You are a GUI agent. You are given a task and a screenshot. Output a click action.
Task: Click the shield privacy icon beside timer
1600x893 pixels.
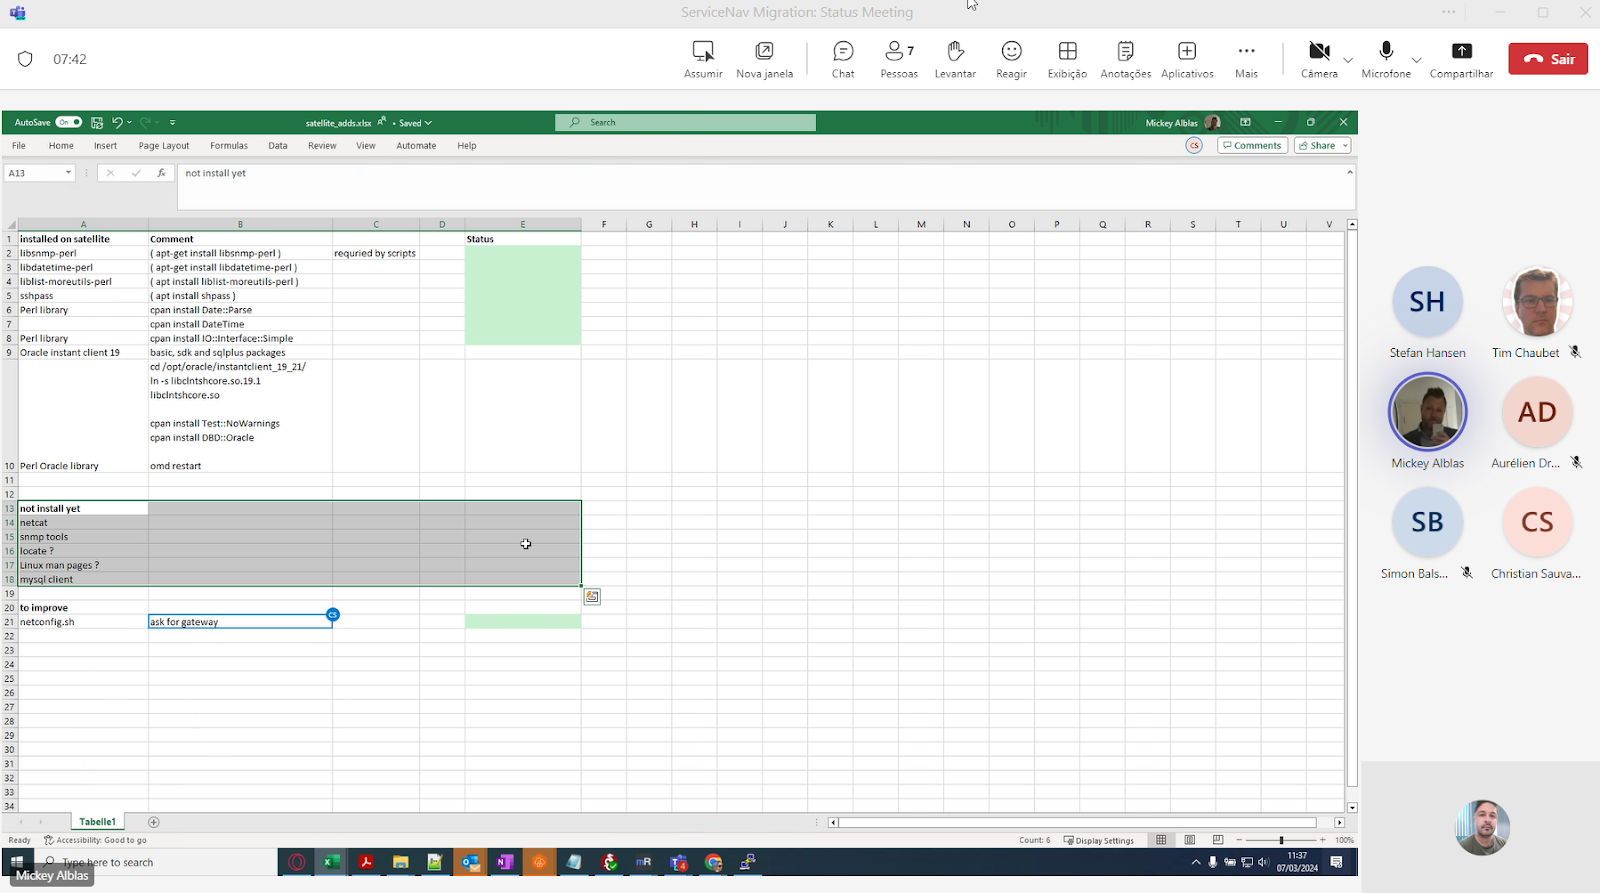point(26,59)
